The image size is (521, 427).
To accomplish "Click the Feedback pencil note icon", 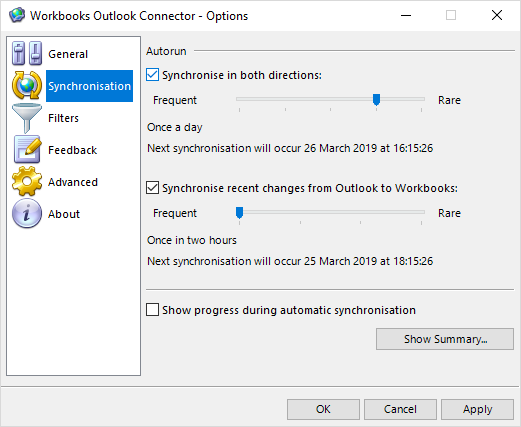I will point(27,150).
